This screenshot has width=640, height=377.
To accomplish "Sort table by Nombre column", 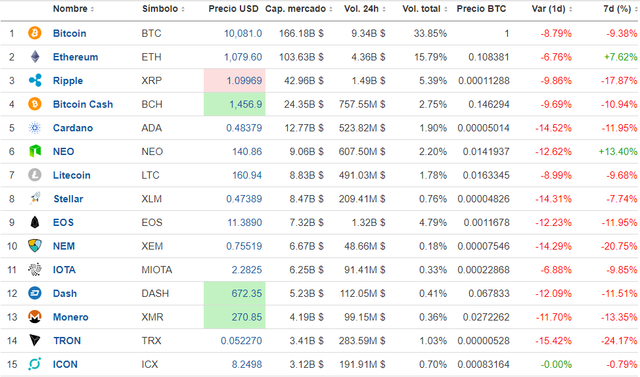I will click(73, 9).
